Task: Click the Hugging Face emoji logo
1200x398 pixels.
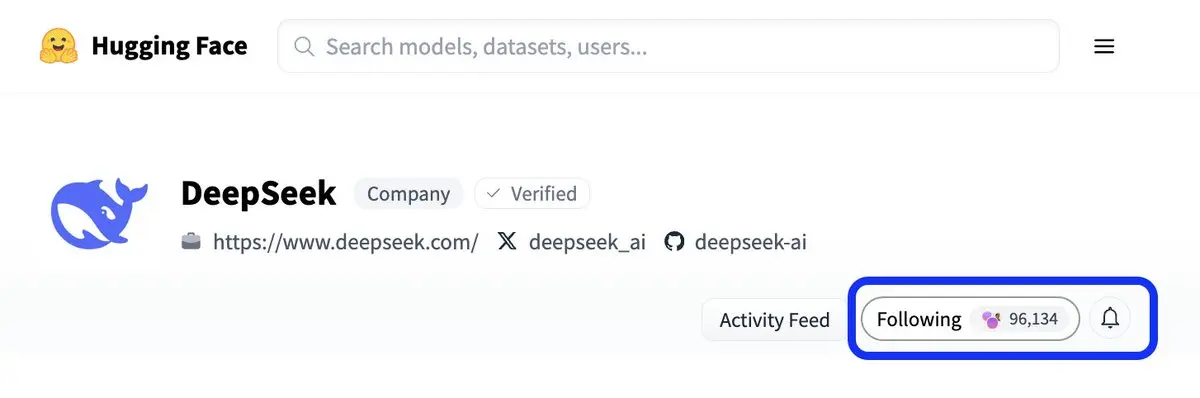Action: [x=59, y=46]
